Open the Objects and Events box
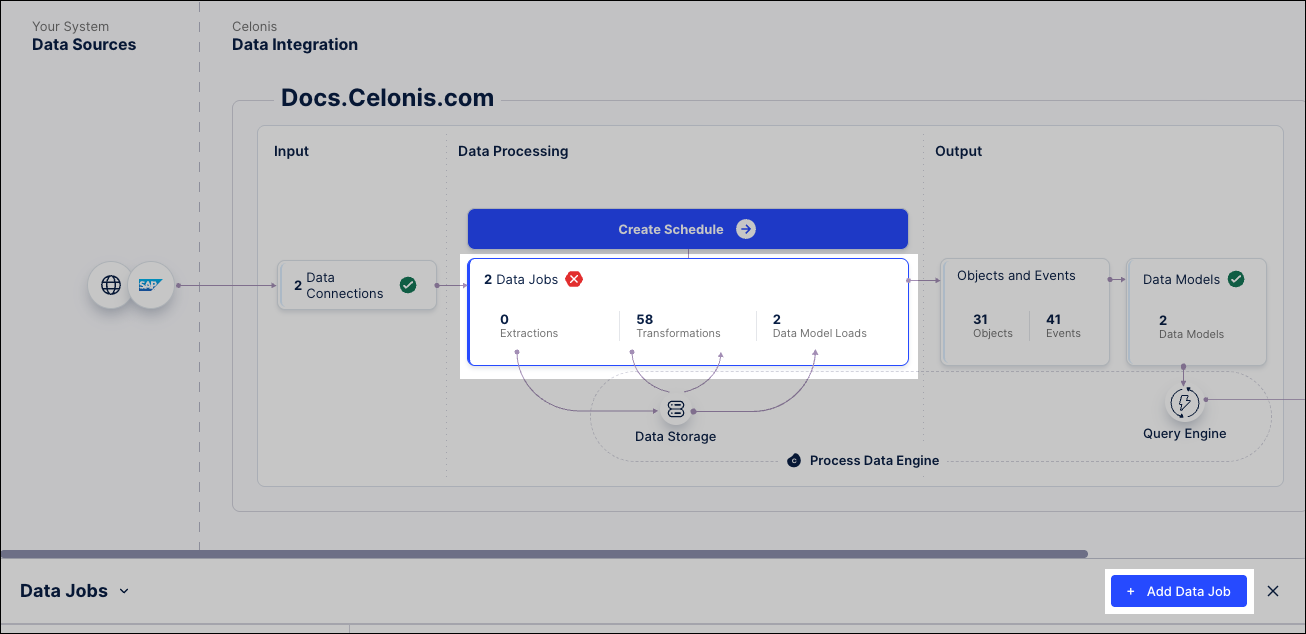Viewport: 1306px width, 634px height. pos(1025,310)
